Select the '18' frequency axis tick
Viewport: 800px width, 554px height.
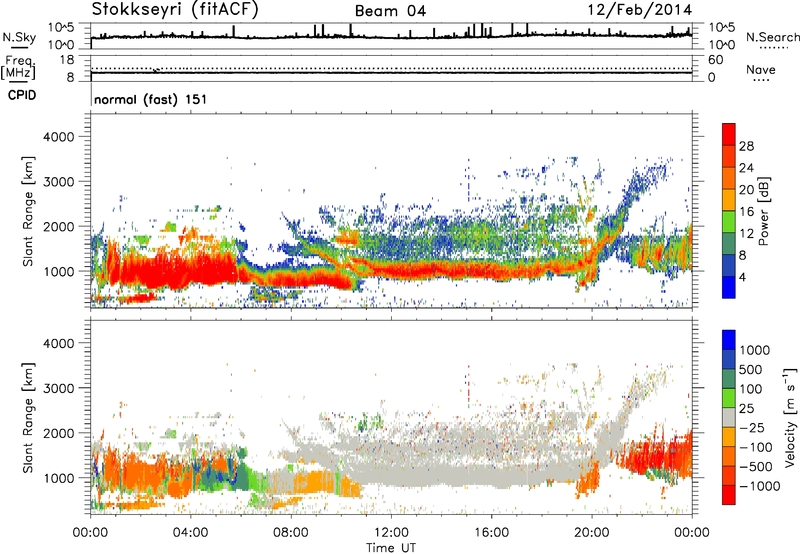click(x=67, y=60)
